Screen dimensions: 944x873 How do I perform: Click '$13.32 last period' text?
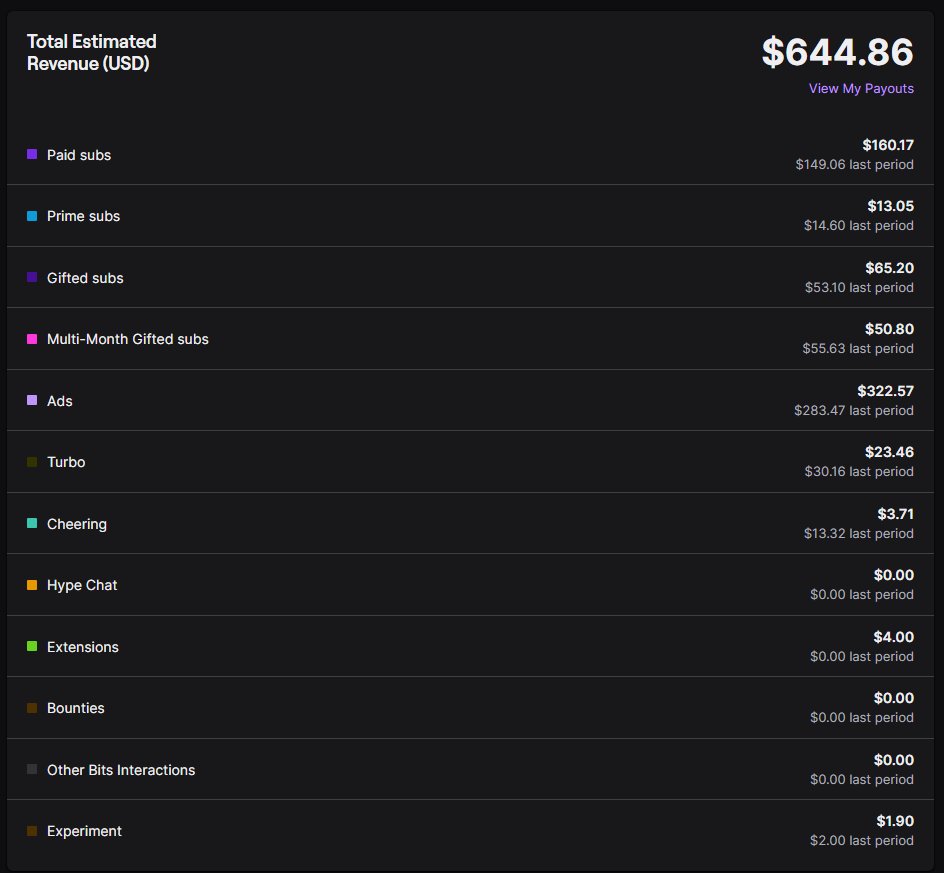point(859,533)
